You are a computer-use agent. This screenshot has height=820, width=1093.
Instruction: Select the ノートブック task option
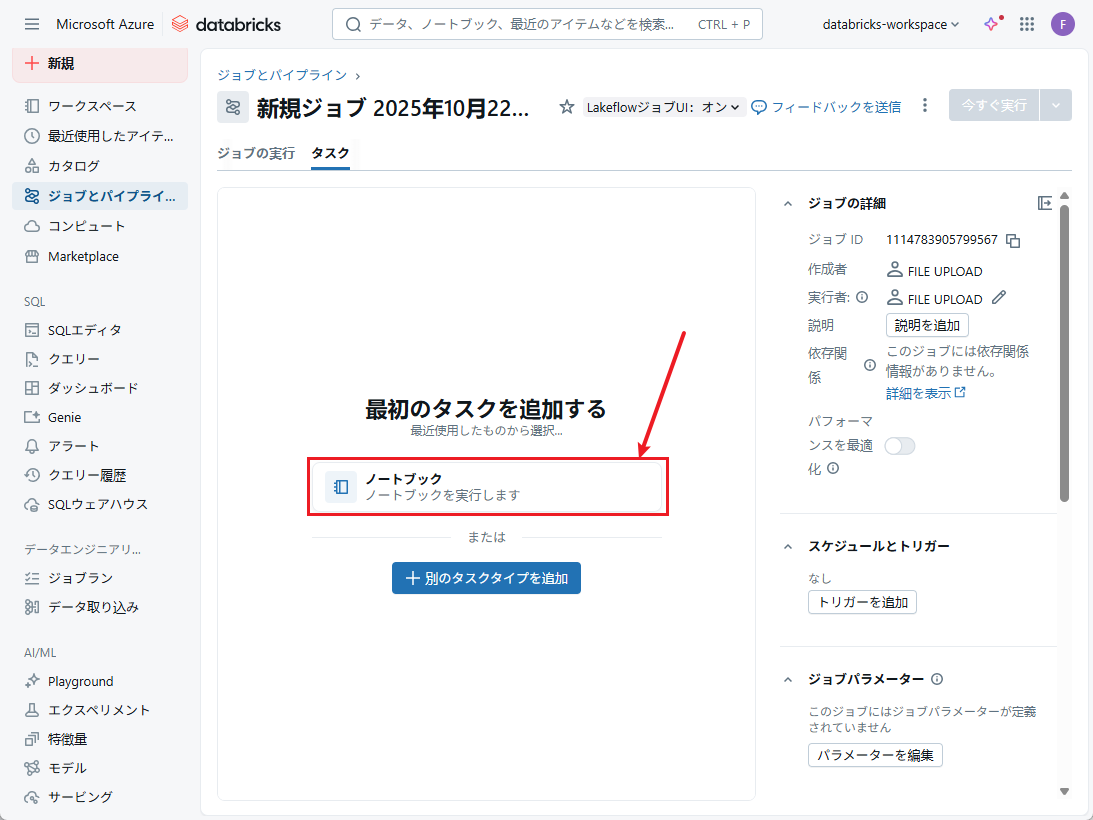[487, 487]
